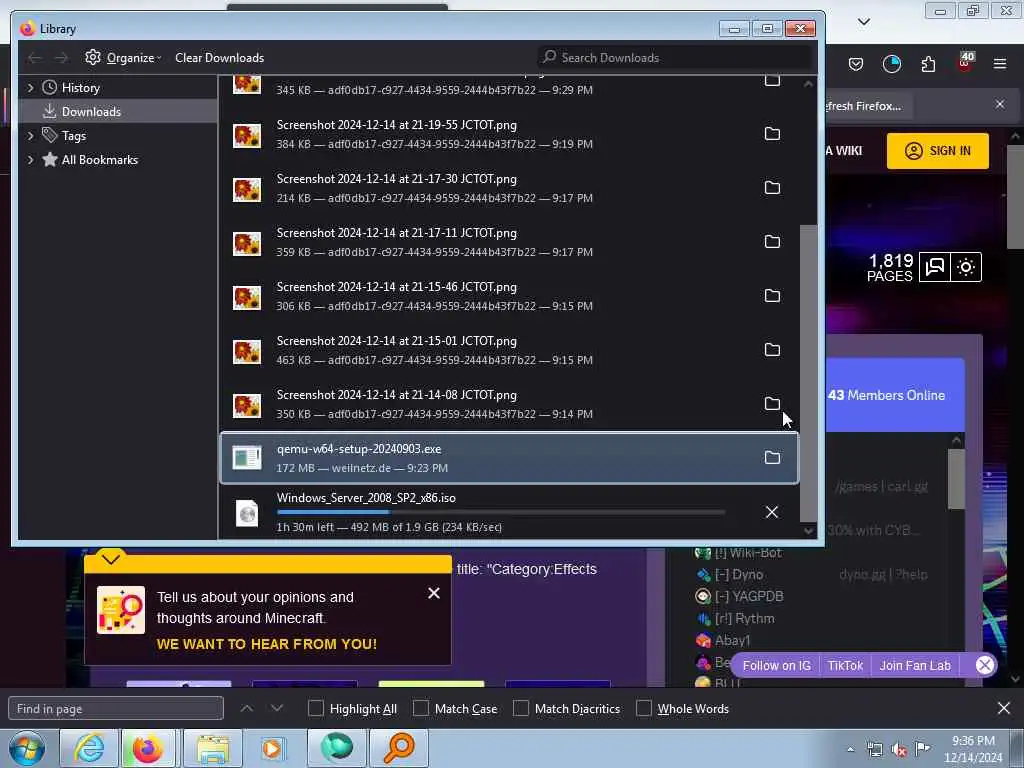Click Follow on IG link

click(x=776, y=665)
